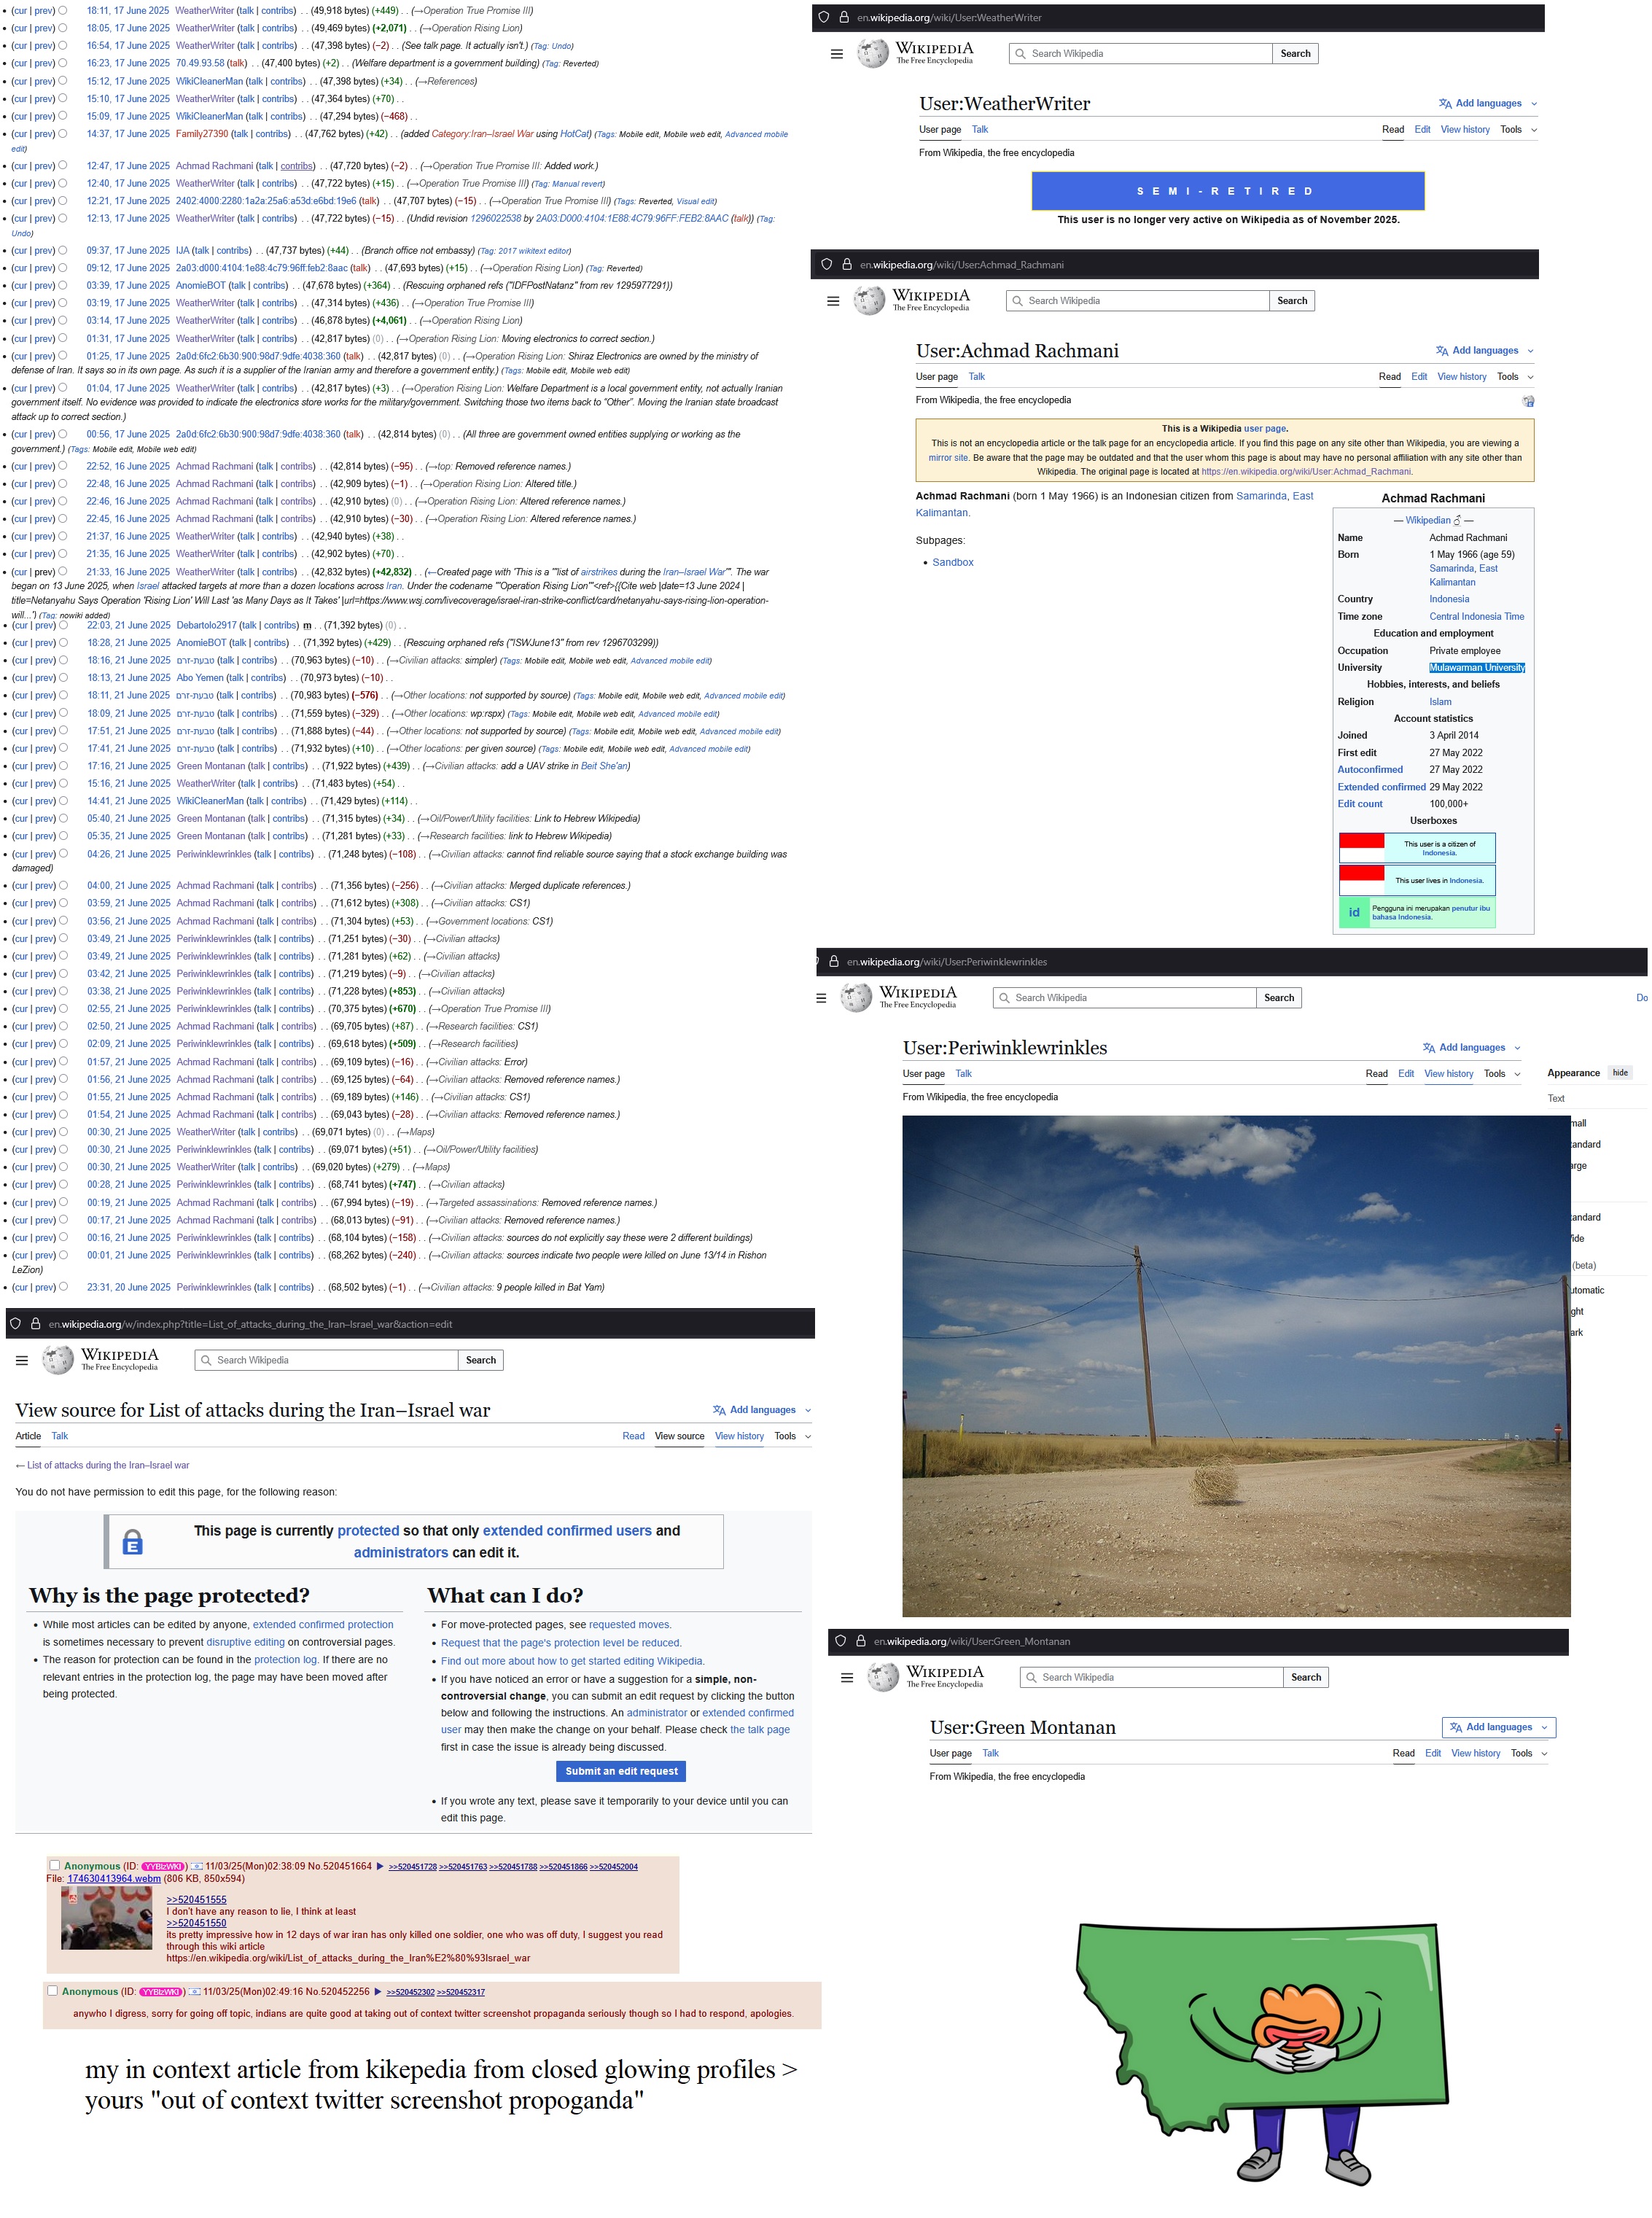
Task: Click shield icon in WeatherWriter address bar
Action: coord(823,18)
